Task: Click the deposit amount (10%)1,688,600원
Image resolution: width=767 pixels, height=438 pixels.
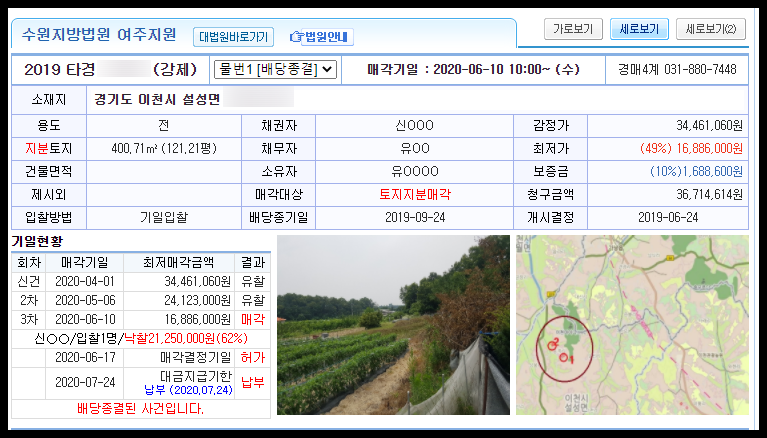Action: pos(696,172)
